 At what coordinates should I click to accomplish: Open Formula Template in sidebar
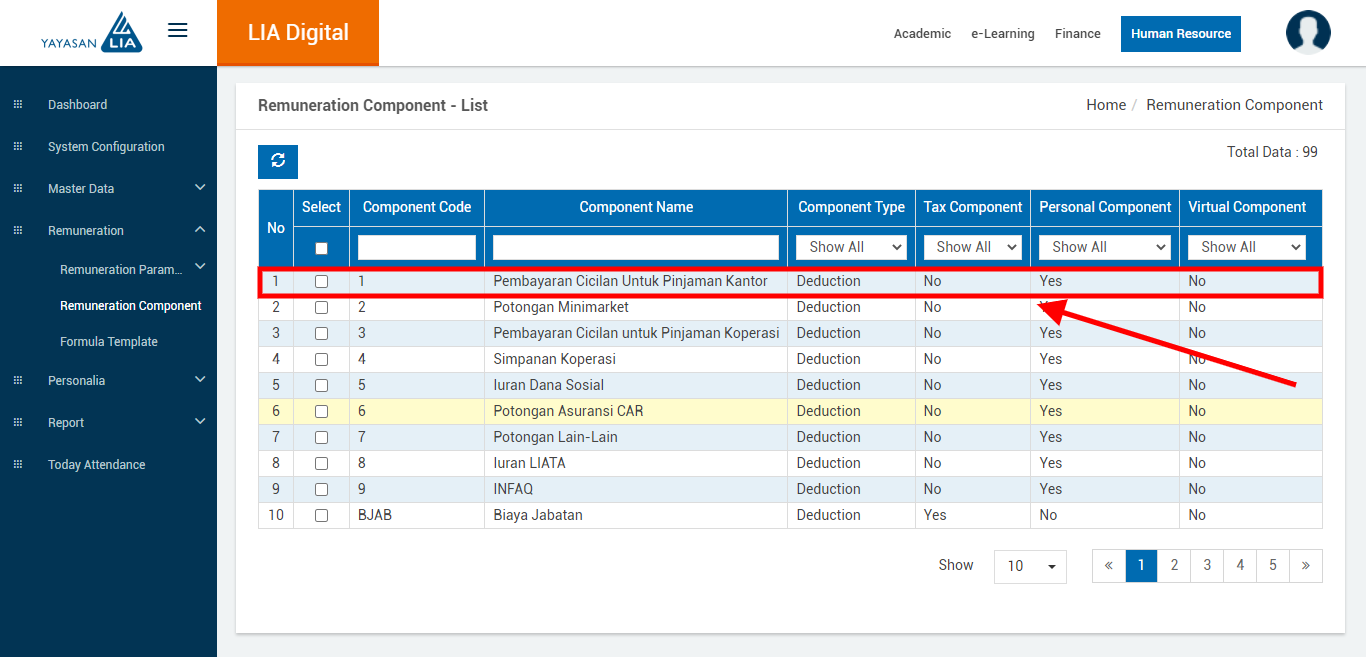(109, 342)
